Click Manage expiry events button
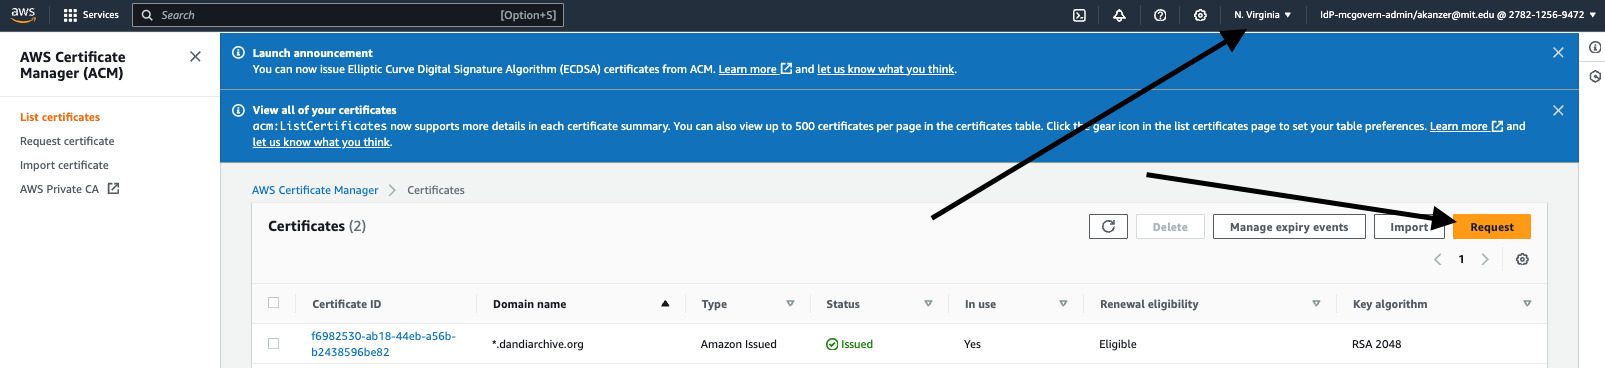 pos(1289,227)
